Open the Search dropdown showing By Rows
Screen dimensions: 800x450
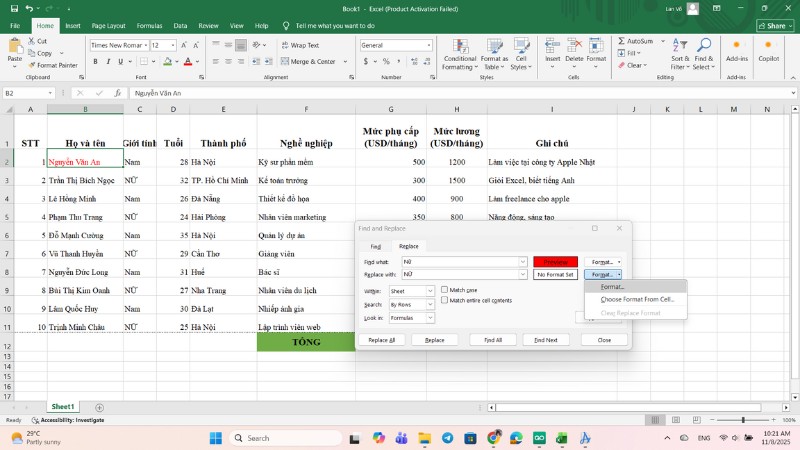tap(431, 304)
